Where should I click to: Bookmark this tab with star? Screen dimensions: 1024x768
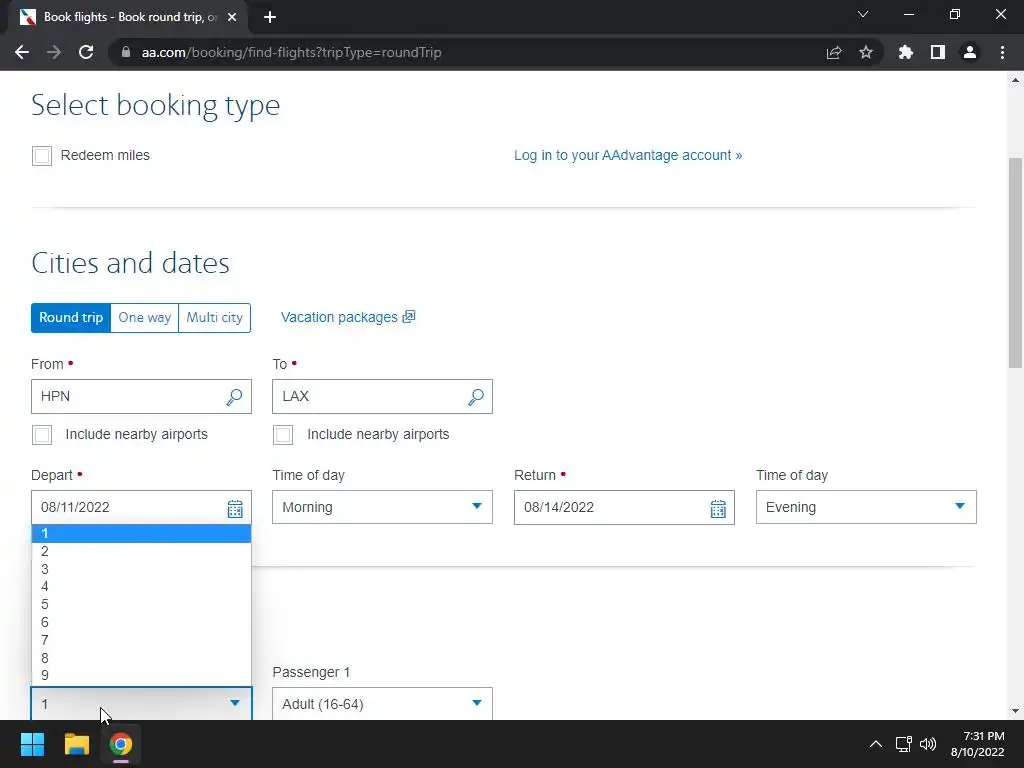coord(865,52)
